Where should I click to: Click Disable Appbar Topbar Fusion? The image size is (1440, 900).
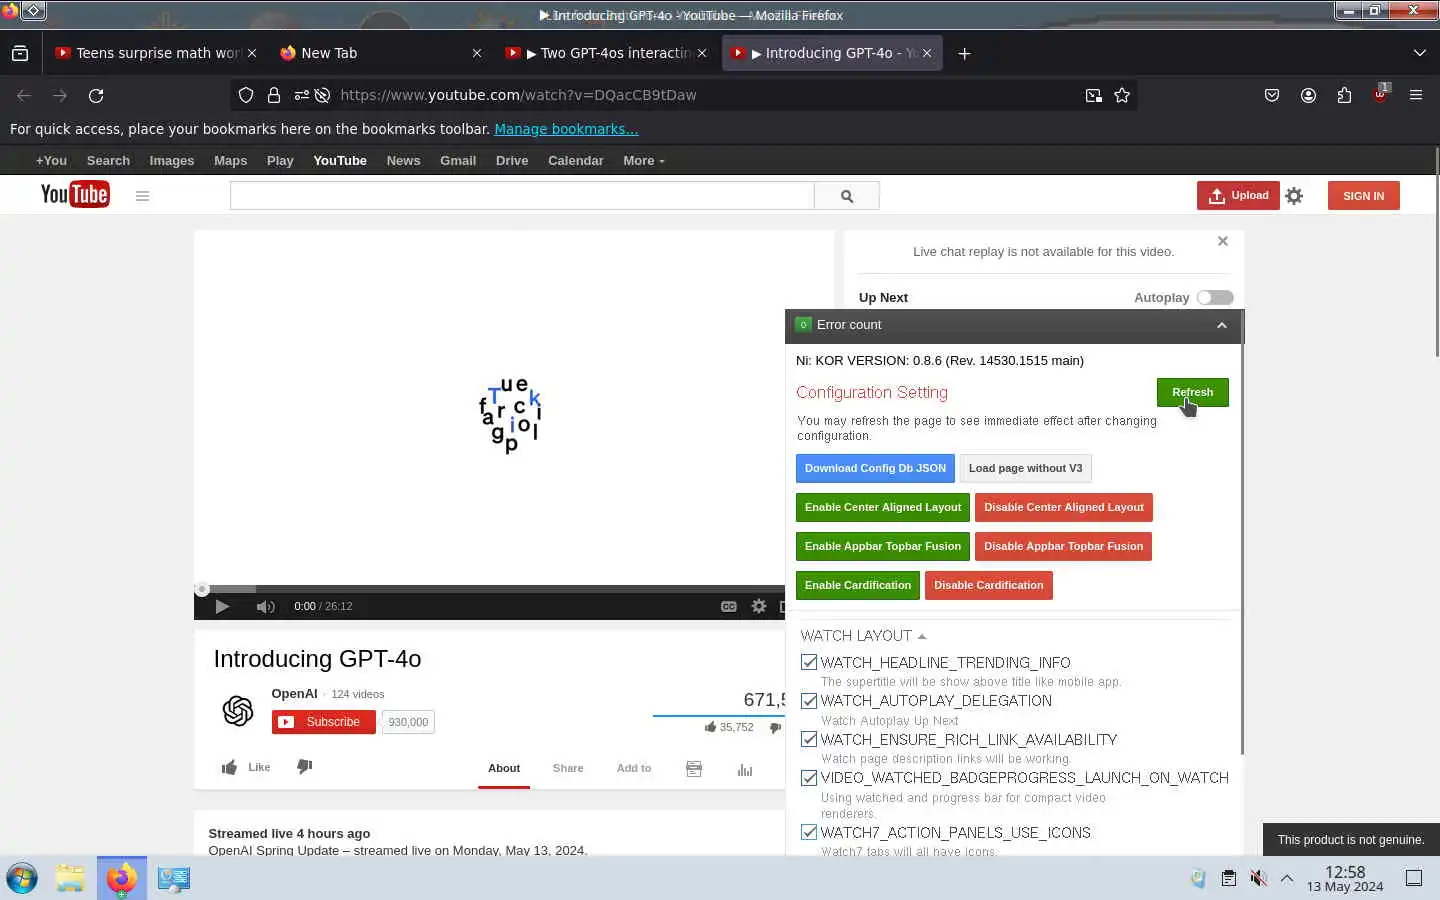pos(1063,546)
